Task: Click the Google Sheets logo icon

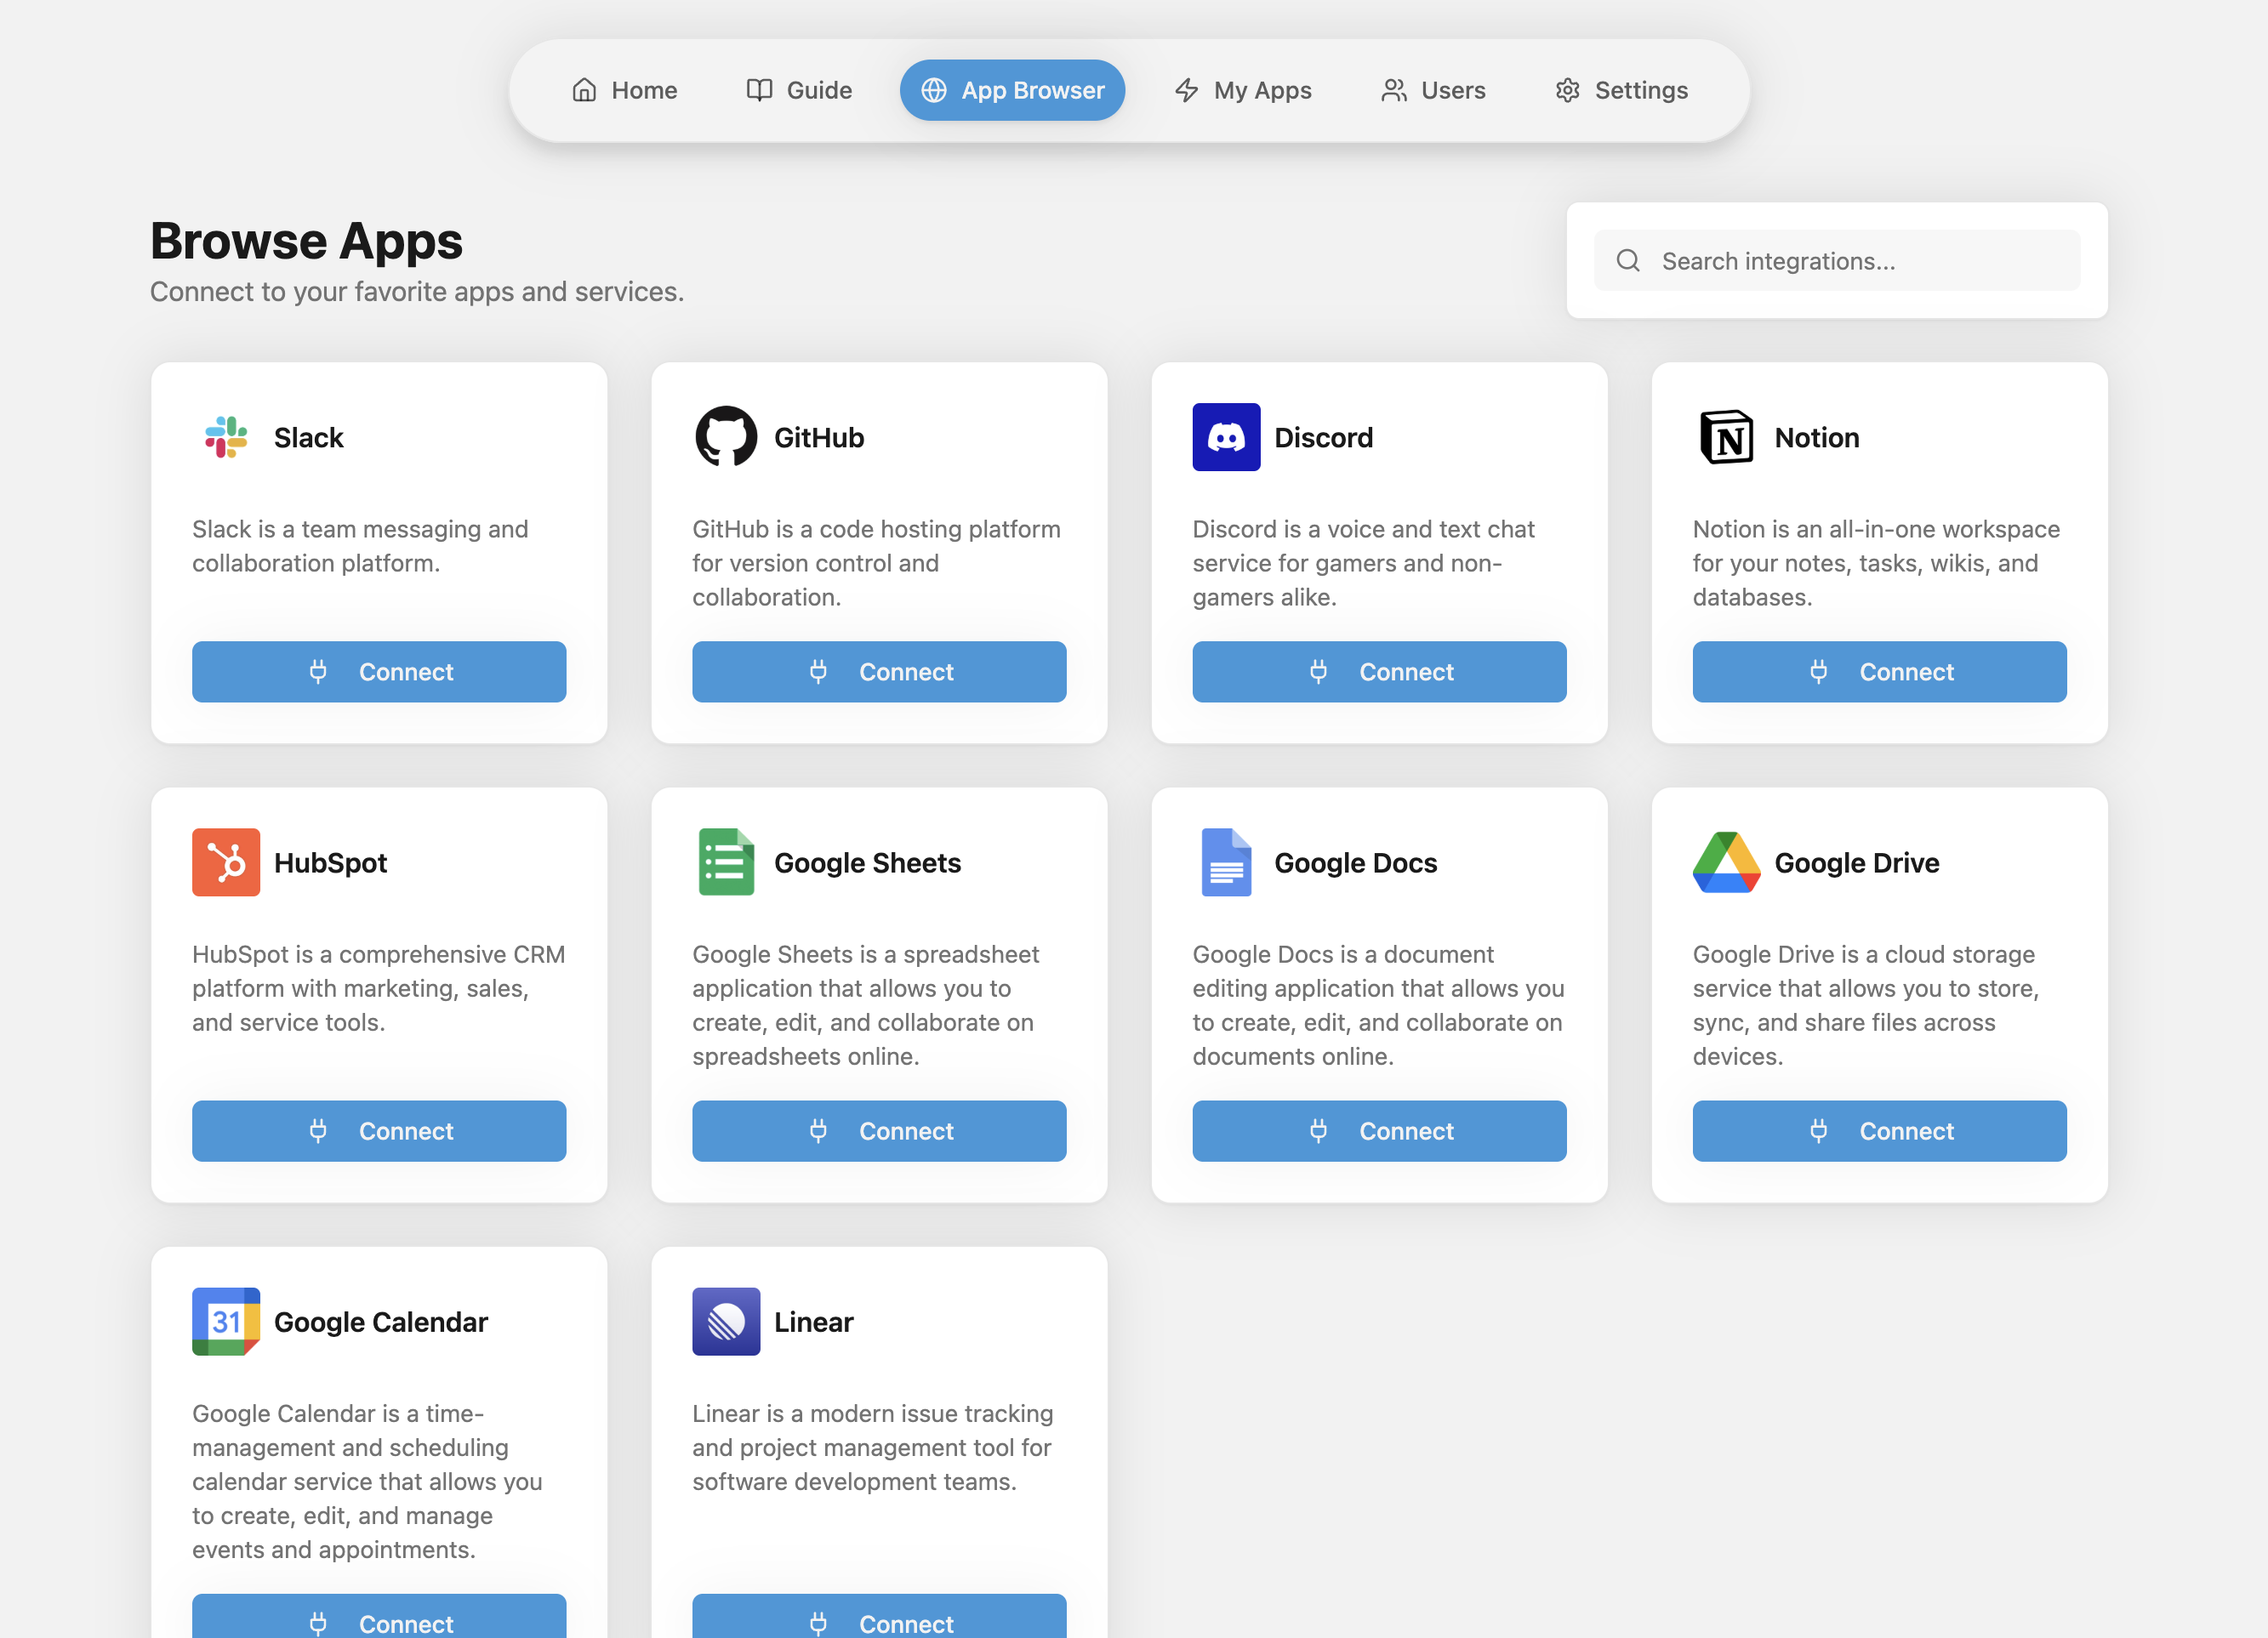Action: [726, 862]
